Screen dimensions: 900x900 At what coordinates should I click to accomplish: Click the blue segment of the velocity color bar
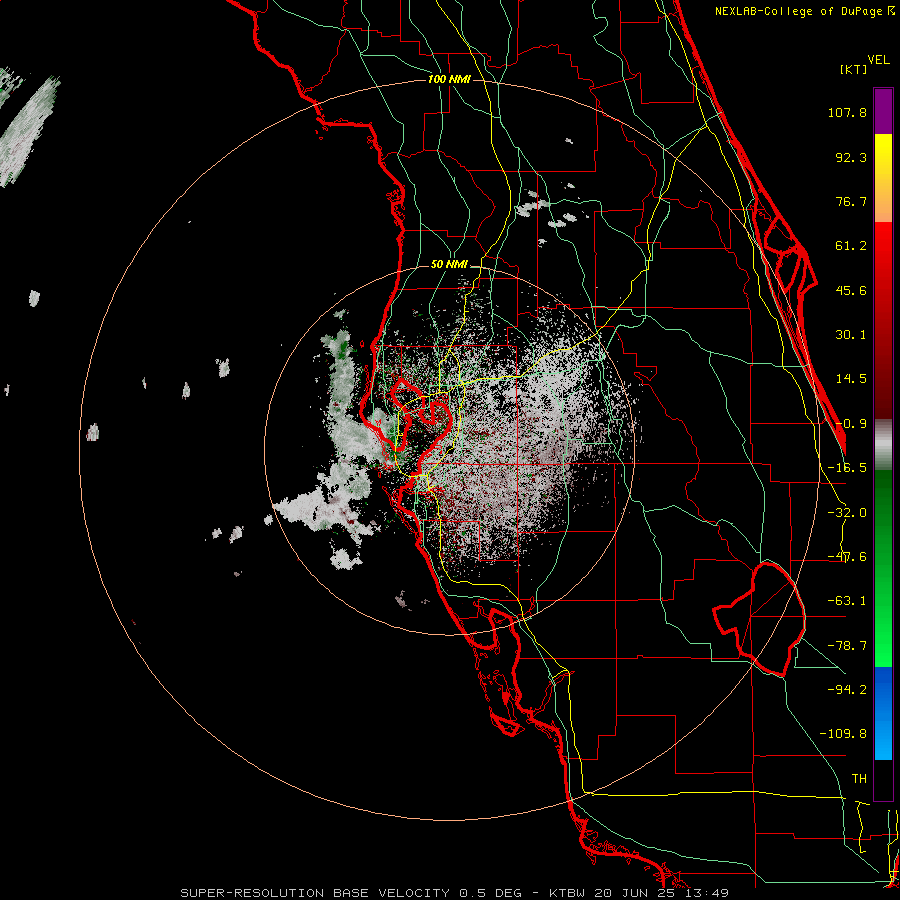click(883, 713)
